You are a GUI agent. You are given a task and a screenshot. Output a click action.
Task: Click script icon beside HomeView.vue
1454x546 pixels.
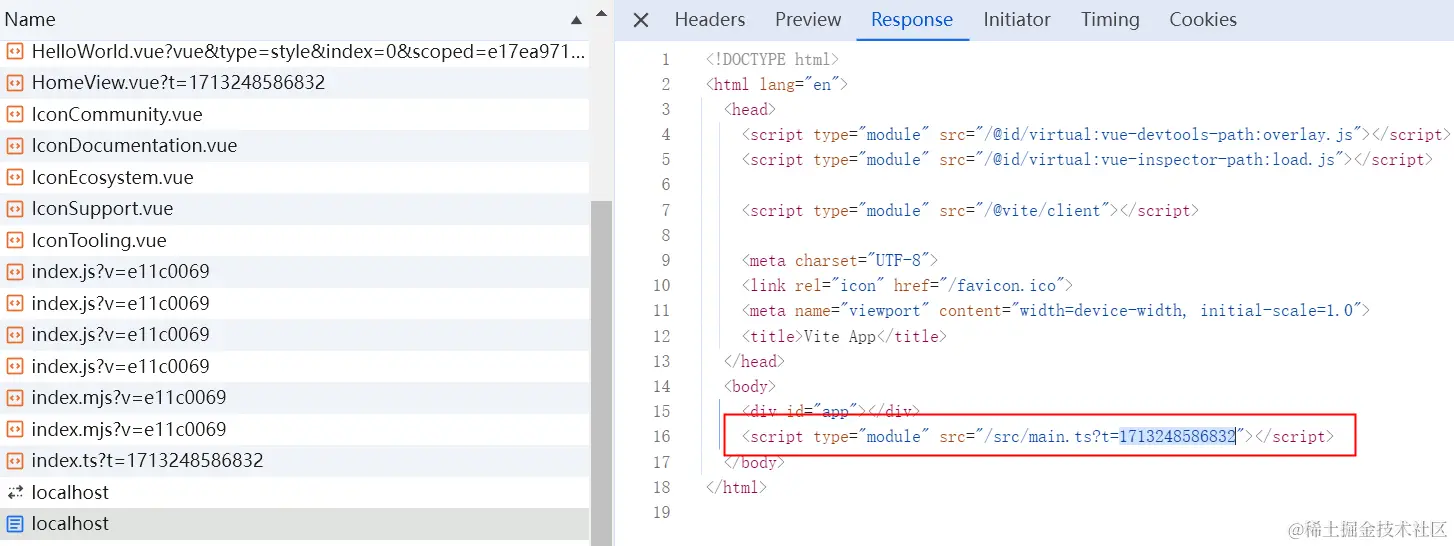(x=15, y=83)
